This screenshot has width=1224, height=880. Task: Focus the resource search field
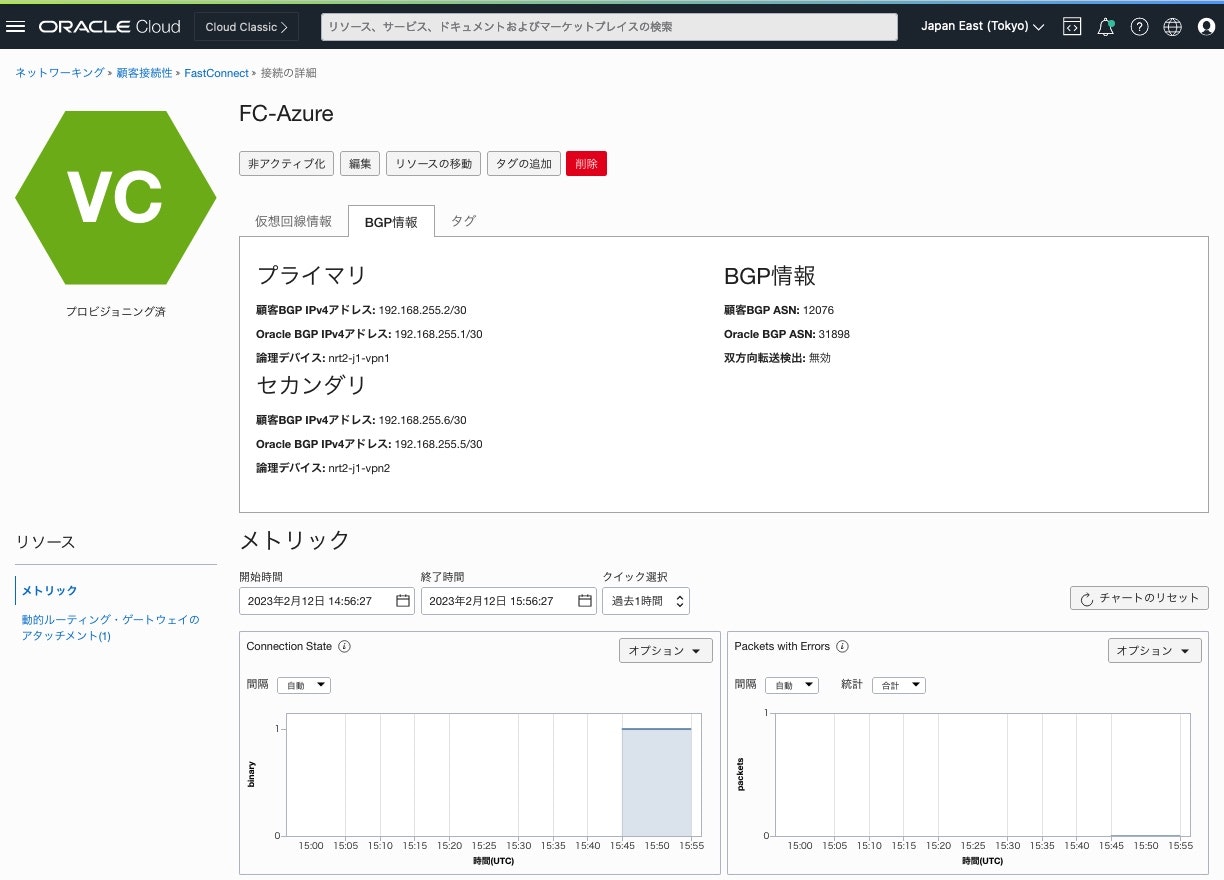click(609, 27)
